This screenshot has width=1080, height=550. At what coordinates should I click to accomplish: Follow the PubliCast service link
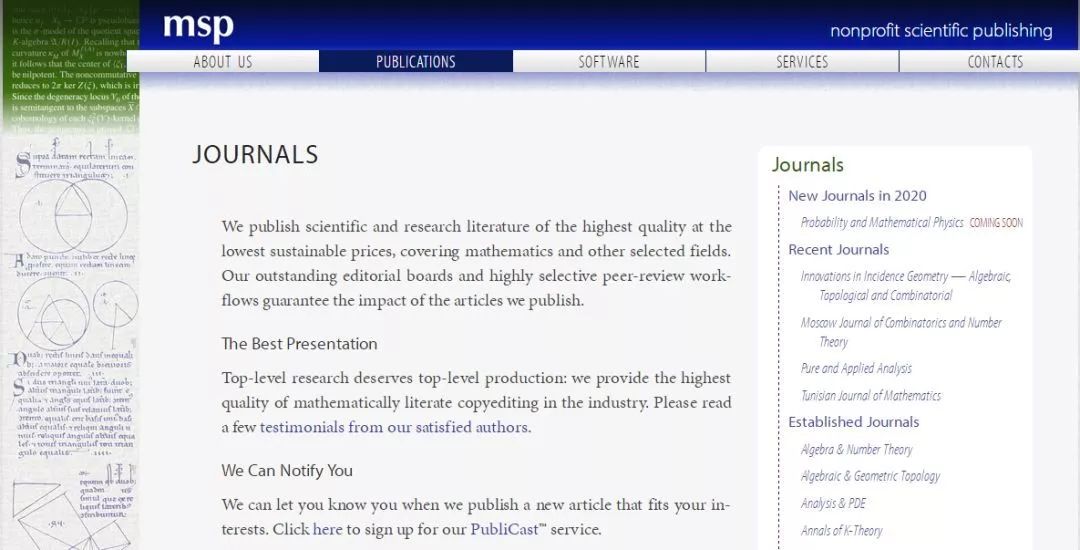[x=504, y=529]
